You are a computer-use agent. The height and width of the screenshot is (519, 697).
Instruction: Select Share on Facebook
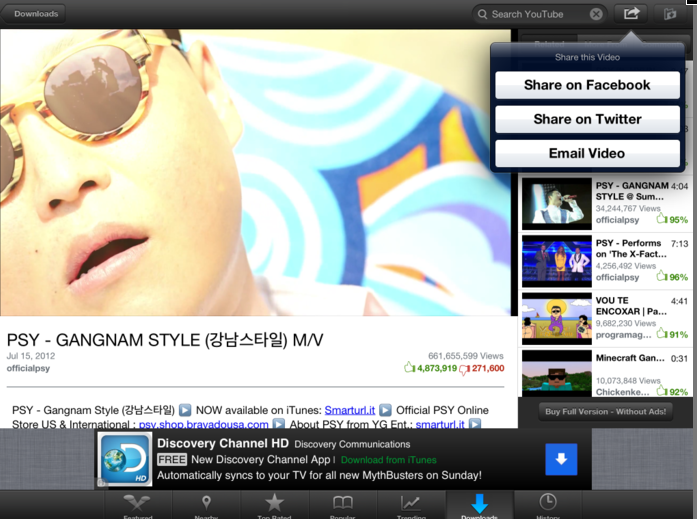[x=587, y=85]
